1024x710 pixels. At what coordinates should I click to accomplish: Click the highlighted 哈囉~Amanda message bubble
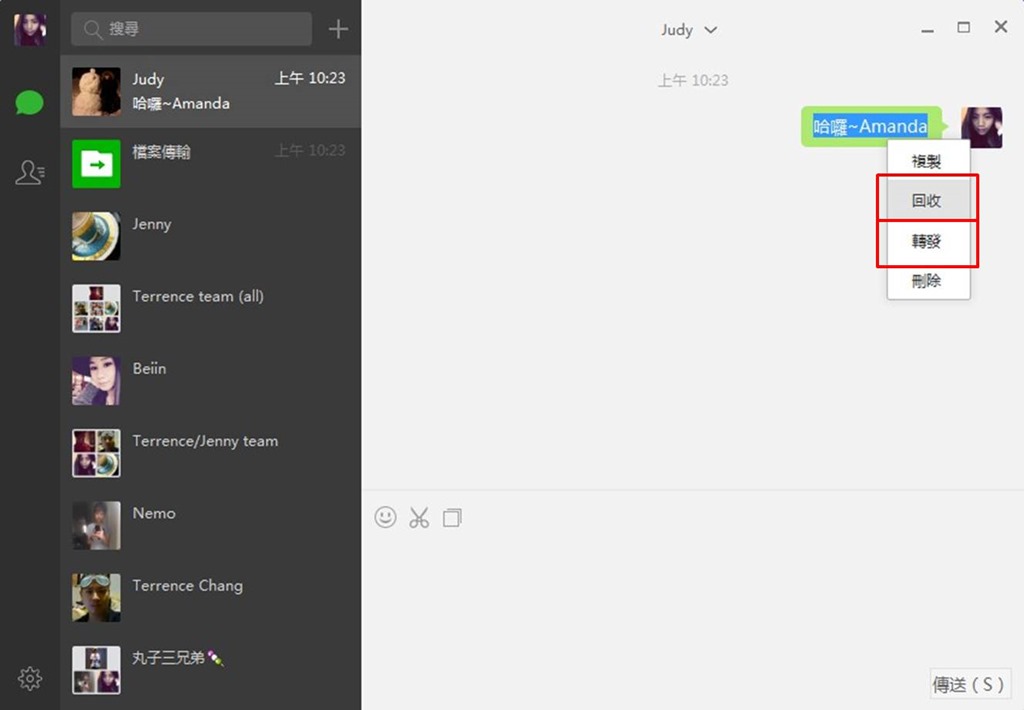872,126
